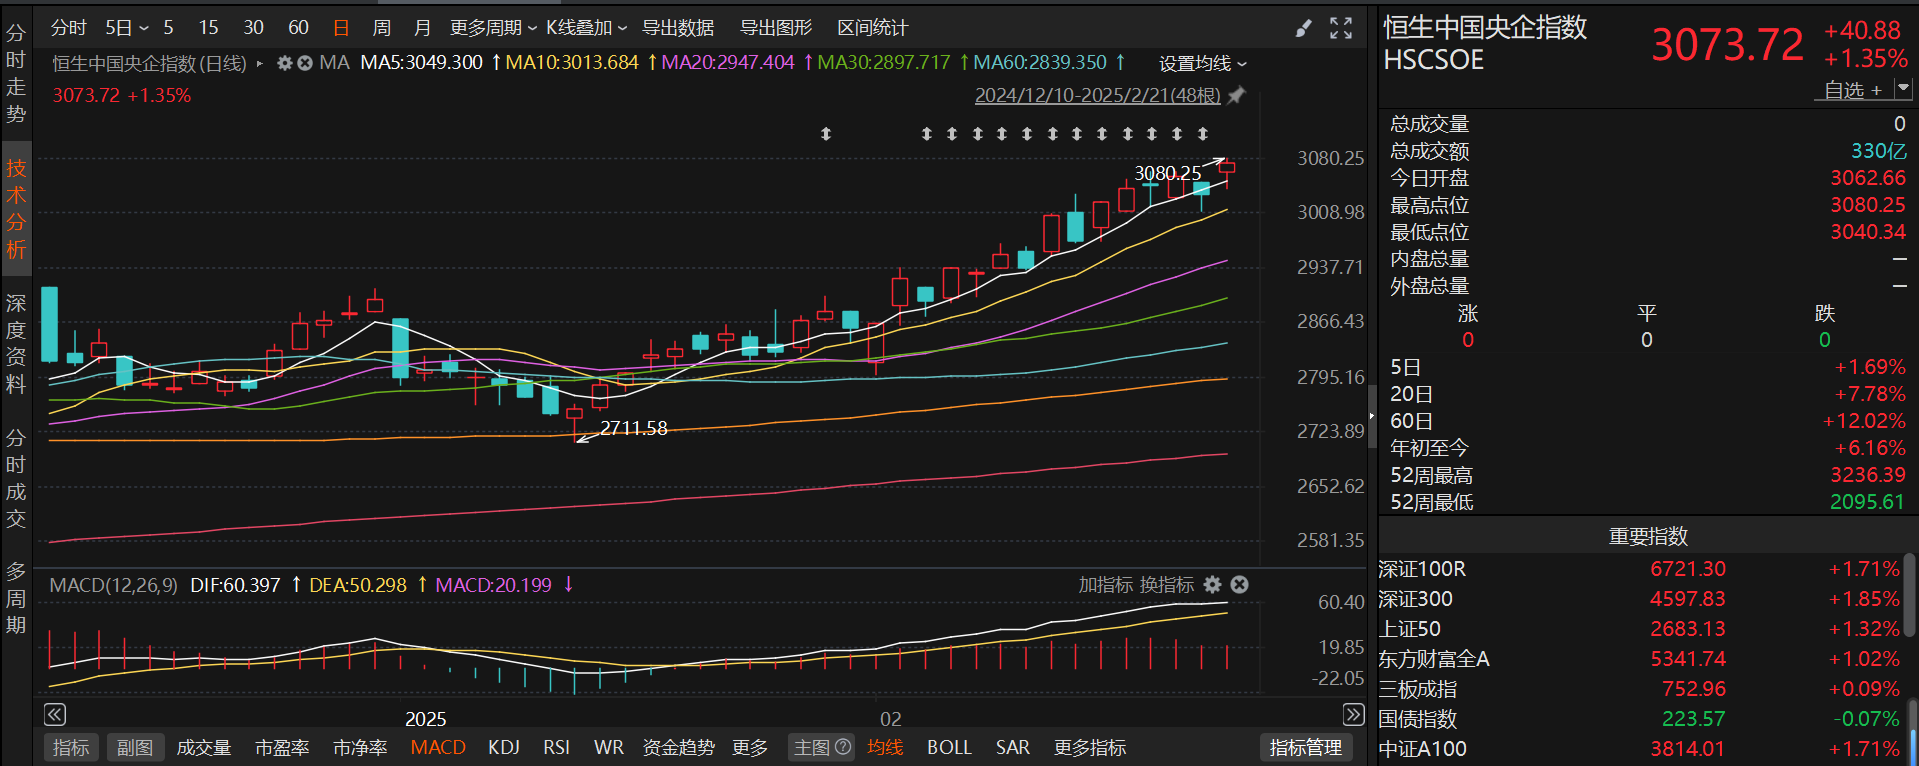Image resolution: width=1919 pixels, height=766 pixels.
Task: Open the 分时走势 sidebar tab
Action: pos(16,74)
